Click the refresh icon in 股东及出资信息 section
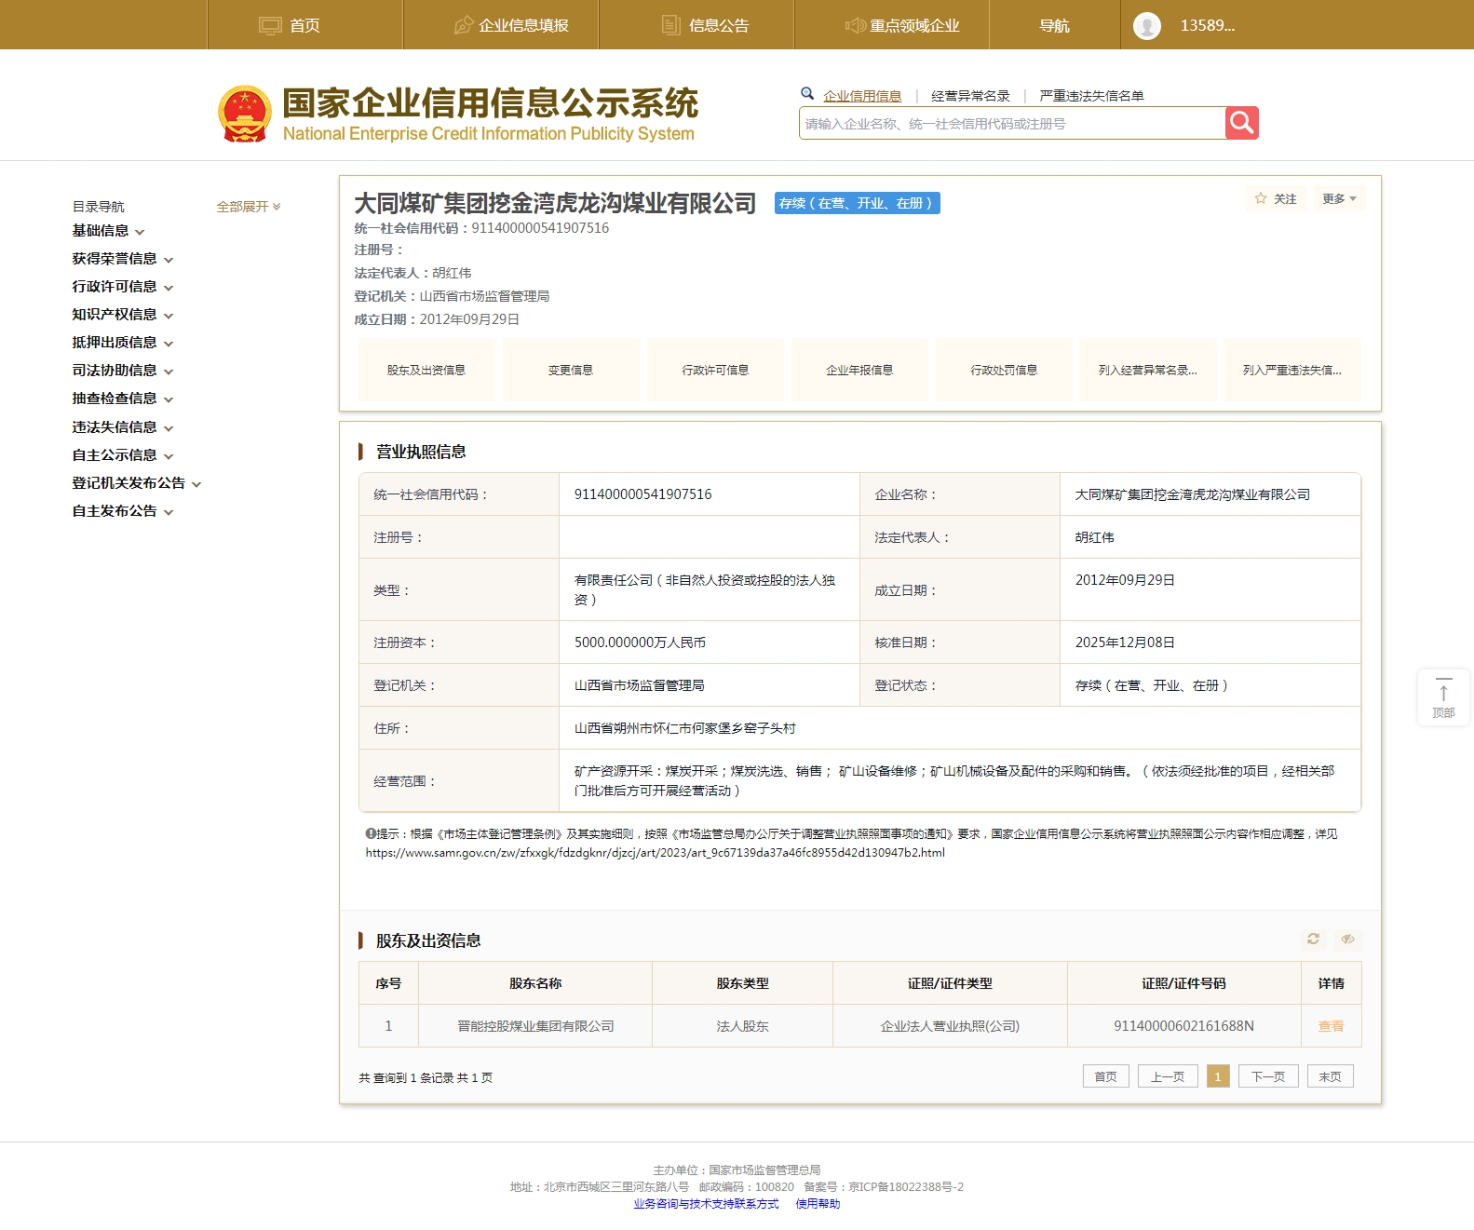The image size is (1474, 1230). [1313, 939]
